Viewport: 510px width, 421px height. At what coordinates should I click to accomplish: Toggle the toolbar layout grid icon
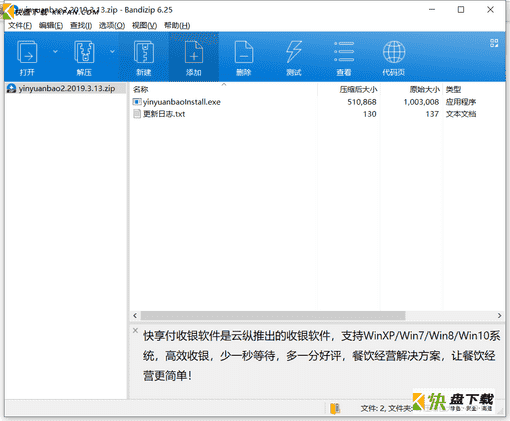click(x=494, y=43)
